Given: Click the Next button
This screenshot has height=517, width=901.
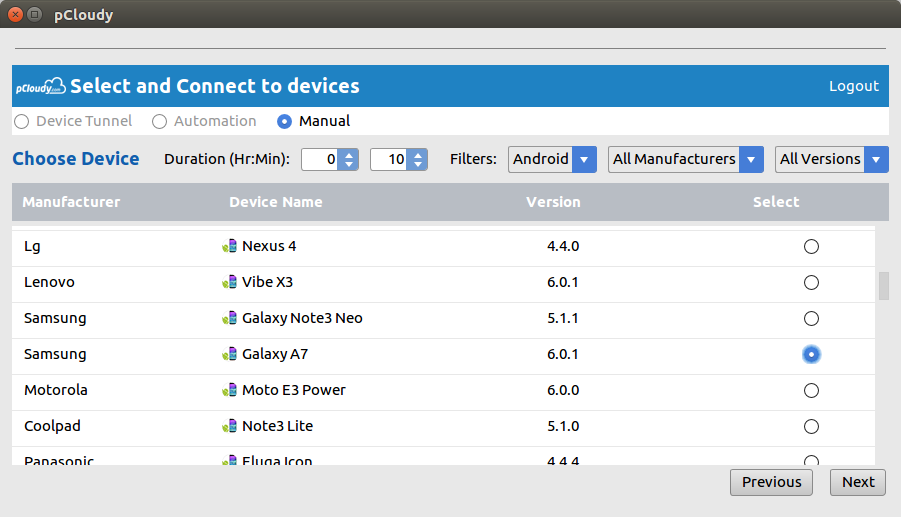Looking at the screenshot, I should click(858, 482).
